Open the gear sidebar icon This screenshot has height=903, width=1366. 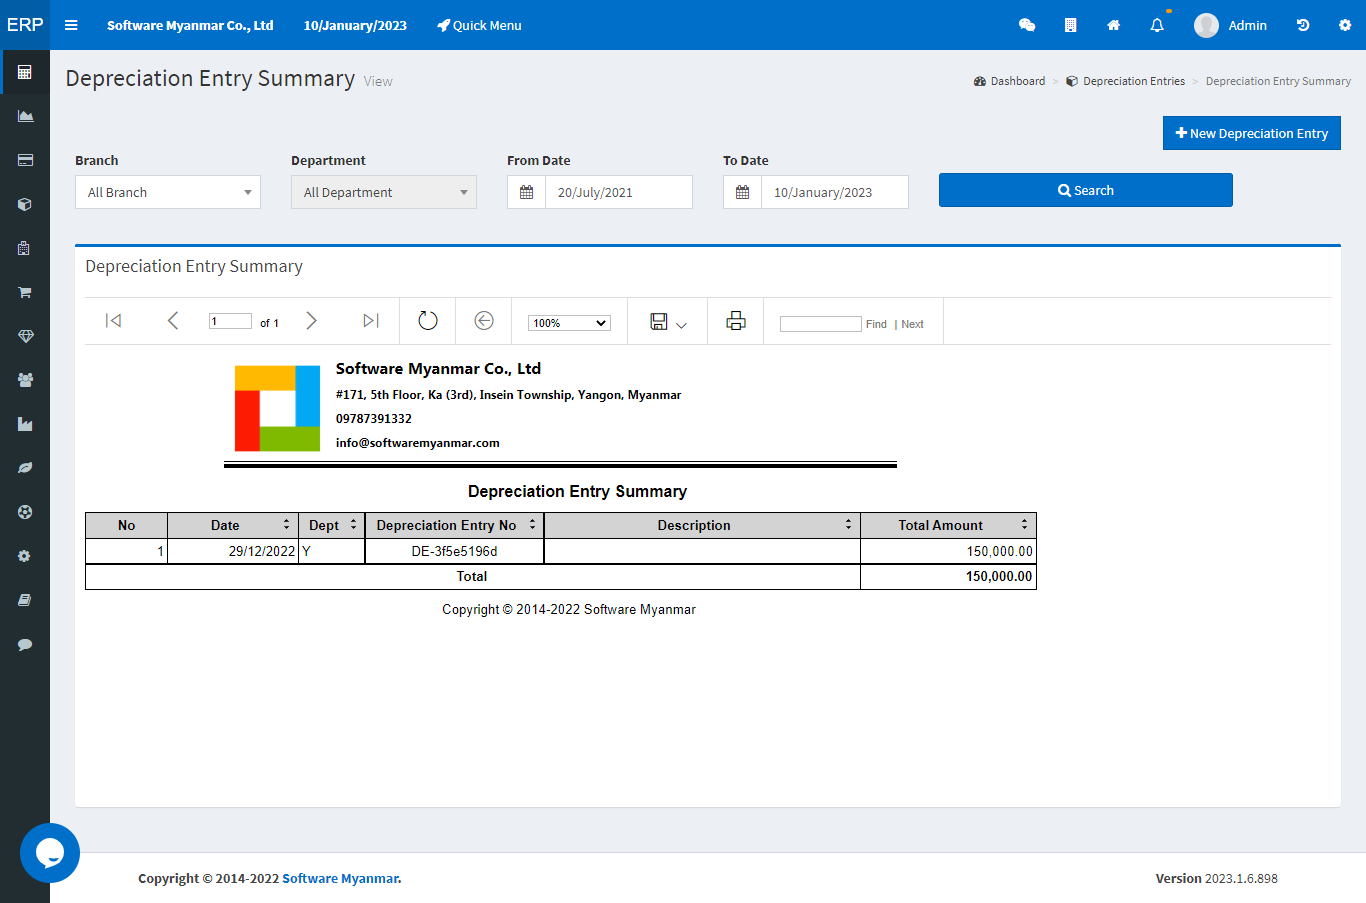click(x=25, y=556)
